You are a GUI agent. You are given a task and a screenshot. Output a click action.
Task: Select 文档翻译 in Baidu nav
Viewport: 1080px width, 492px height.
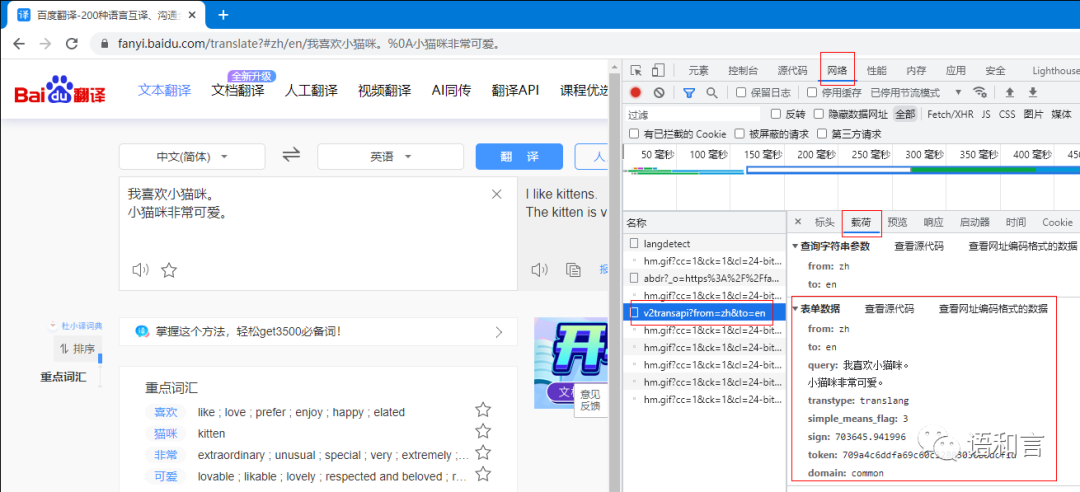click(x=238, y=90)
